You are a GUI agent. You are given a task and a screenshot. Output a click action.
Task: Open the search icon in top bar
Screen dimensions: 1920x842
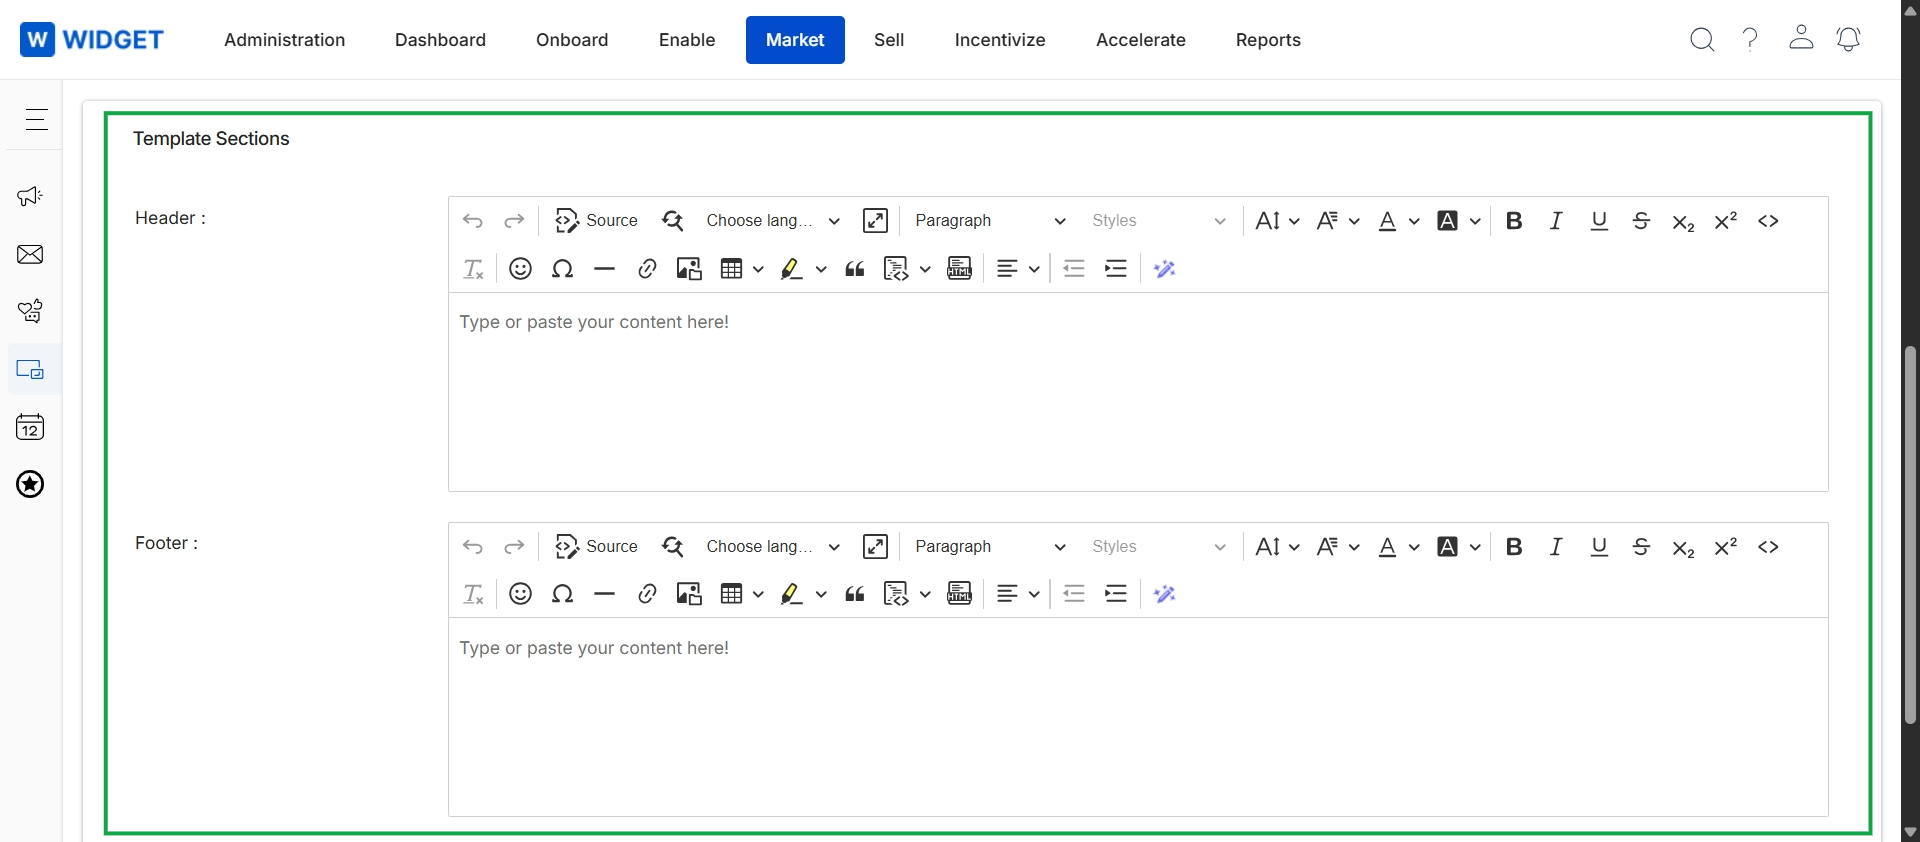(x=1702, y=40)
